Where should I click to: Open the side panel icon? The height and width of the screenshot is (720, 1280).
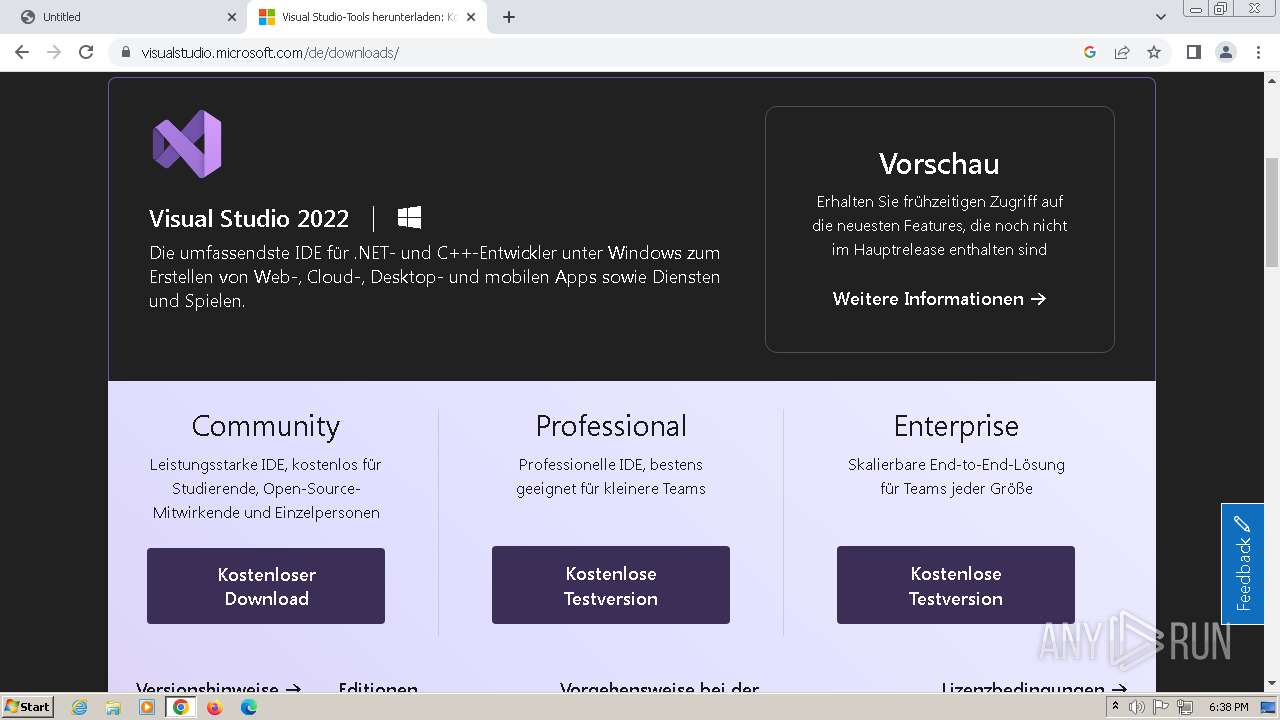pos(1193,52)
